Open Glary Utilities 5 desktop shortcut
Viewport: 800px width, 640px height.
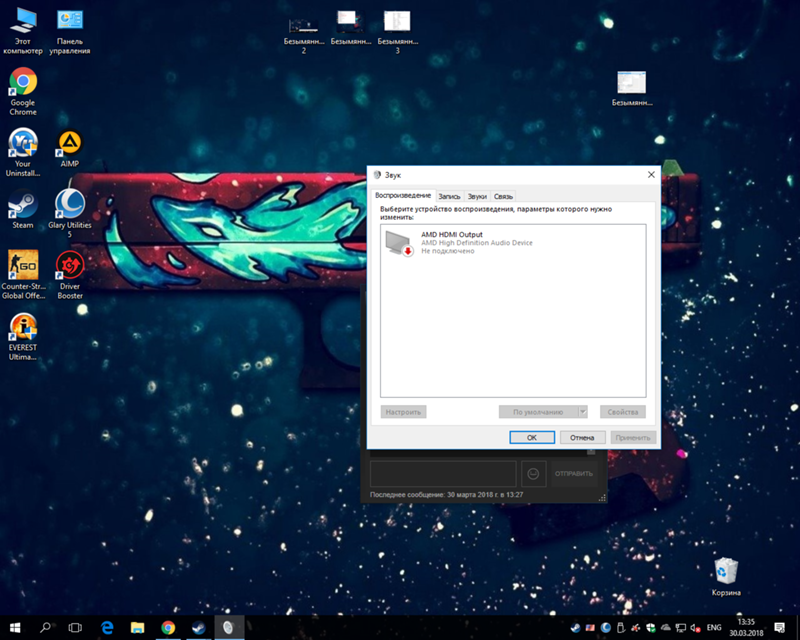point(70,213)
